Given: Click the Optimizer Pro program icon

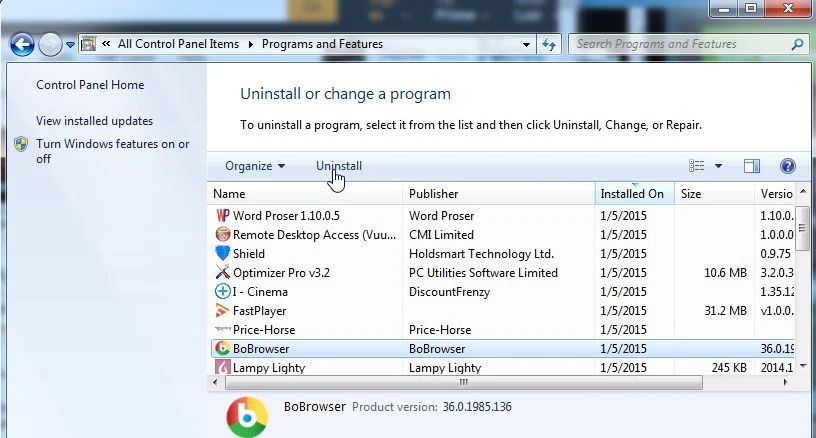Looking at the screenshot, I should (223, 273).
